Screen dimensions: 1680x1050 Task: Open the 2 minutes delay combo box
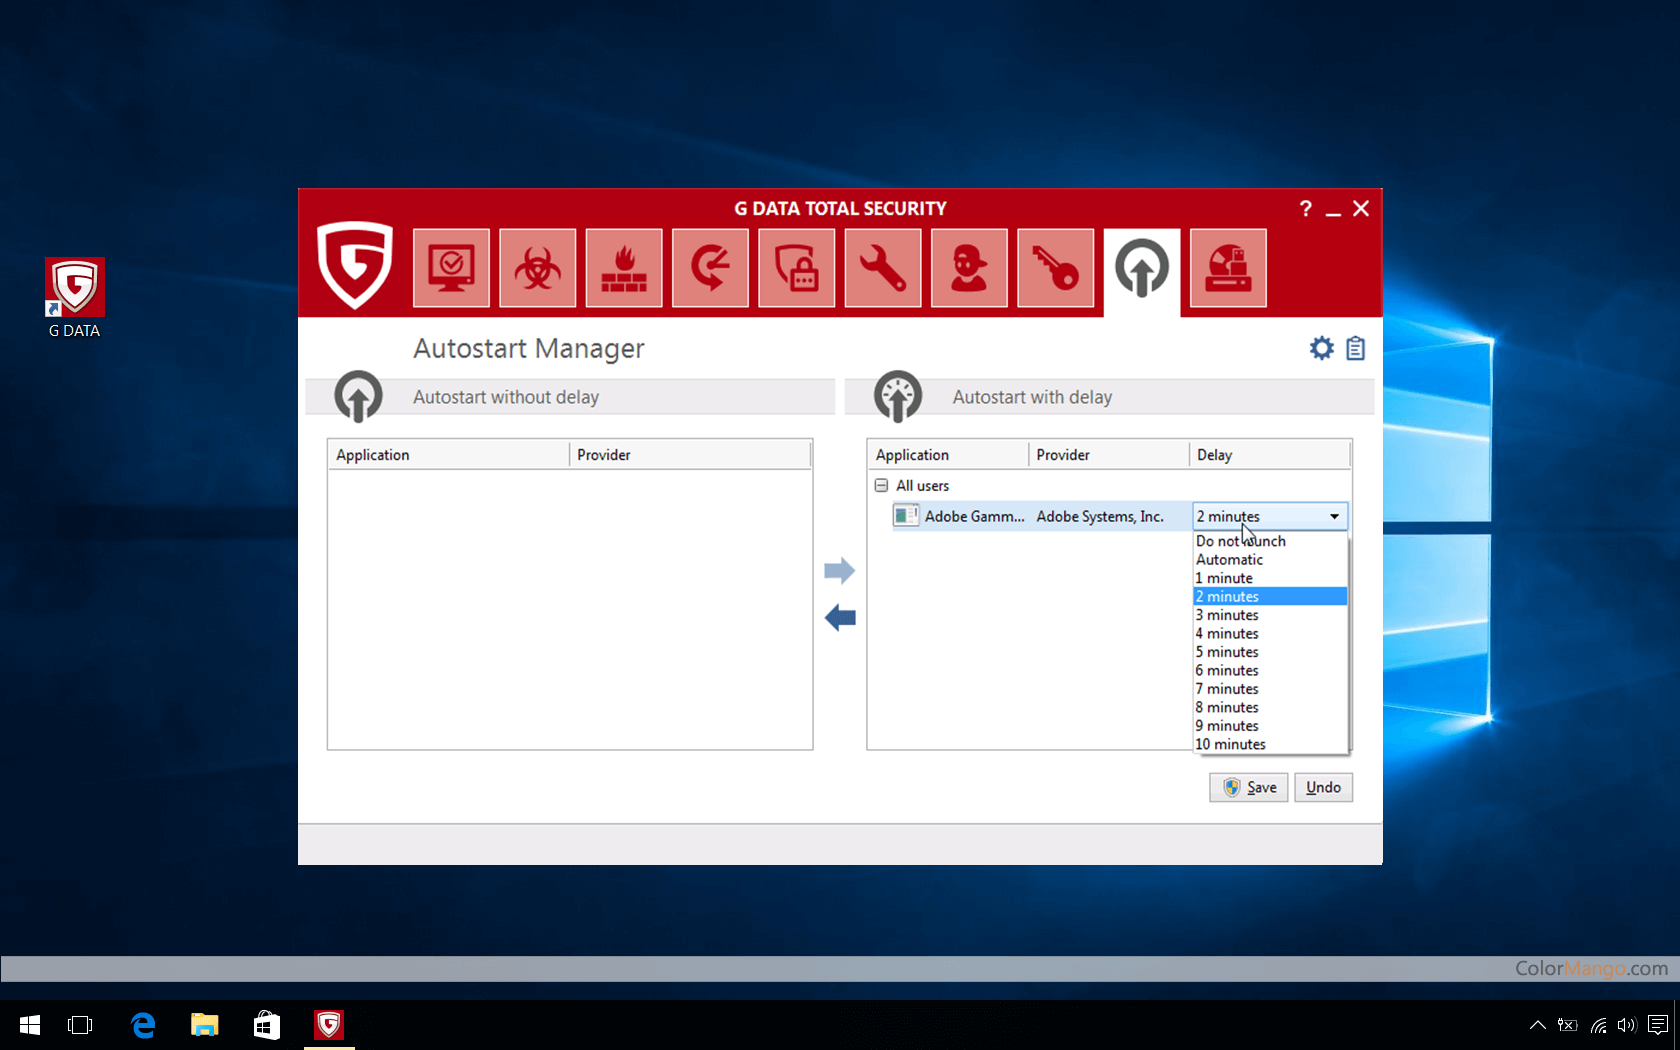pyautogui.click(x=1270, y=516)
